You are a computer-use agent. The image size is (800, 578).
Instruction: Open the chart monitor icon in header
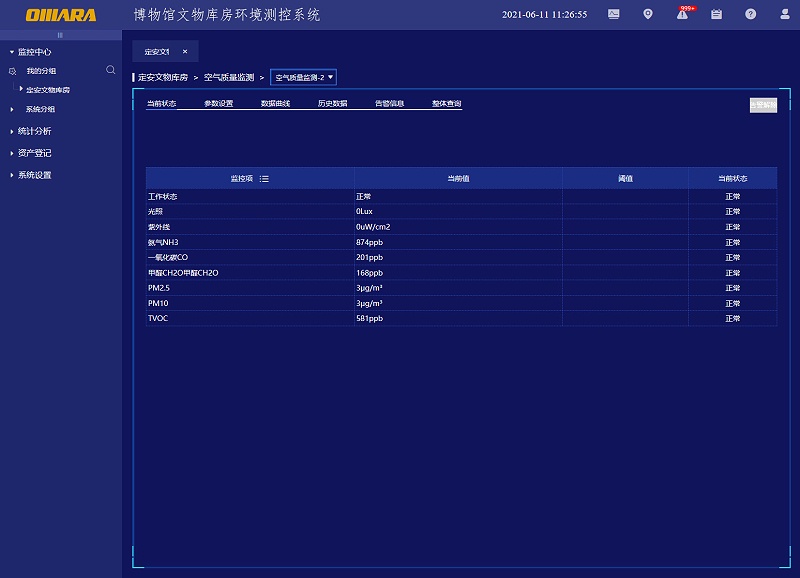pyautogui.click(x=613, y=14)
